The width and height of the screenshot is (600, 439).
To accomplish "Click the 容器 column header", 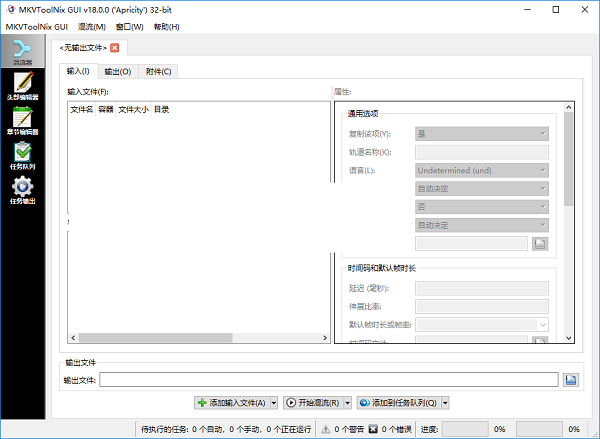I will coord(106,109).
